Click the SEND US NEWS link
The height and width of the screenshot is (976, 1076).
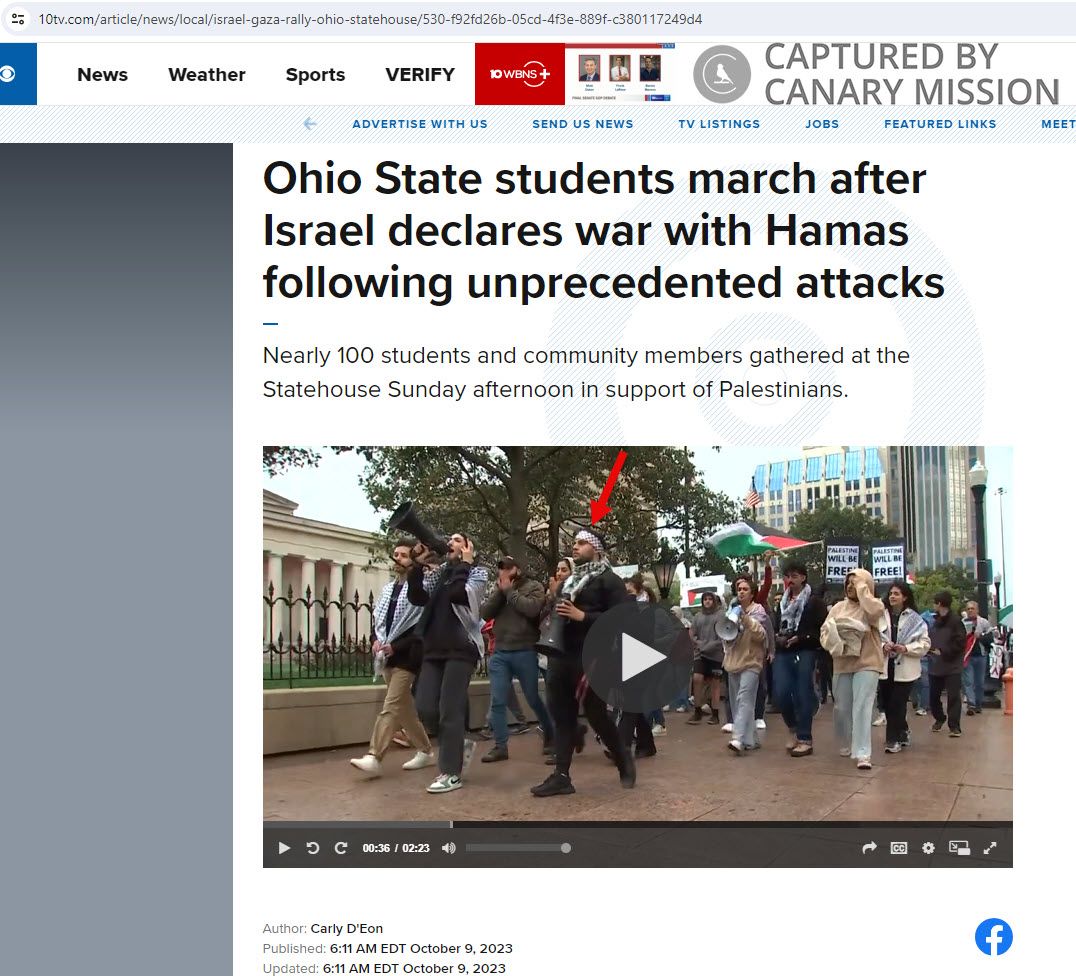coord(583,124)
